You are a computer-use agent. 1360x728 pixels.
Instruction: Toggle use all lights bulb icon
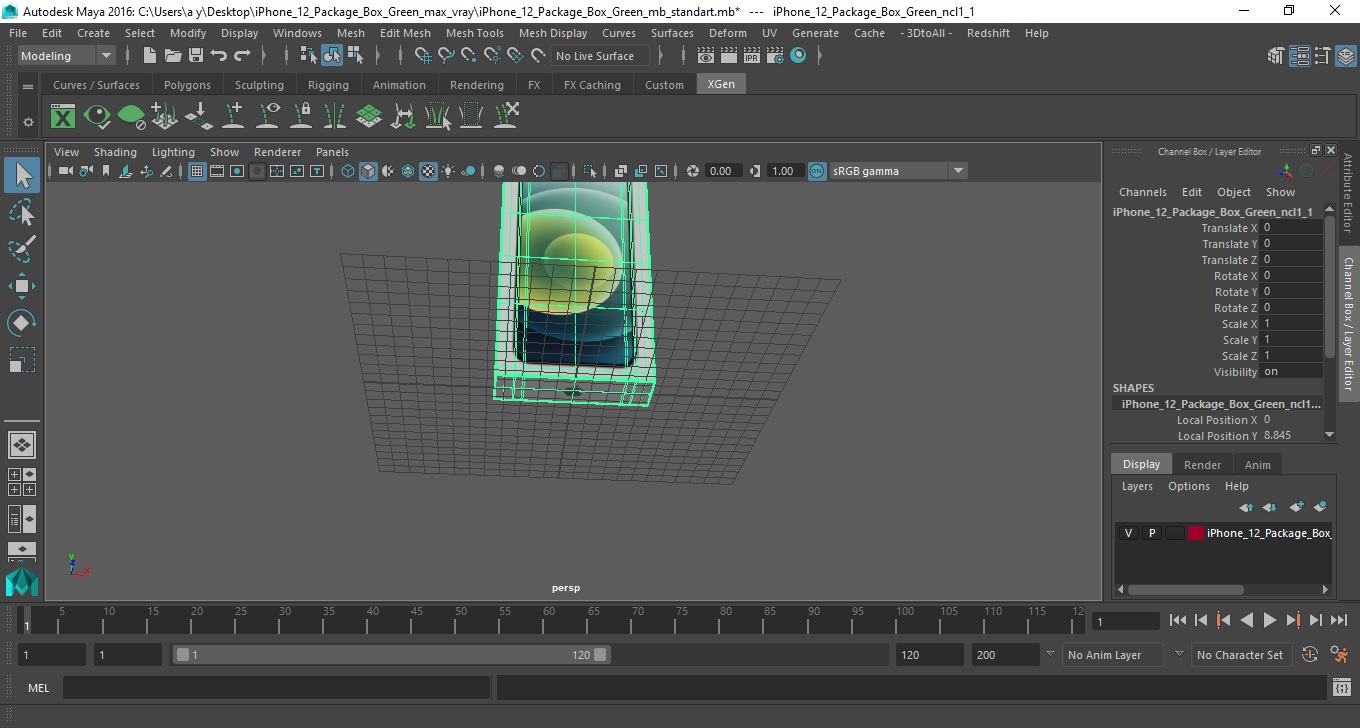448,171
